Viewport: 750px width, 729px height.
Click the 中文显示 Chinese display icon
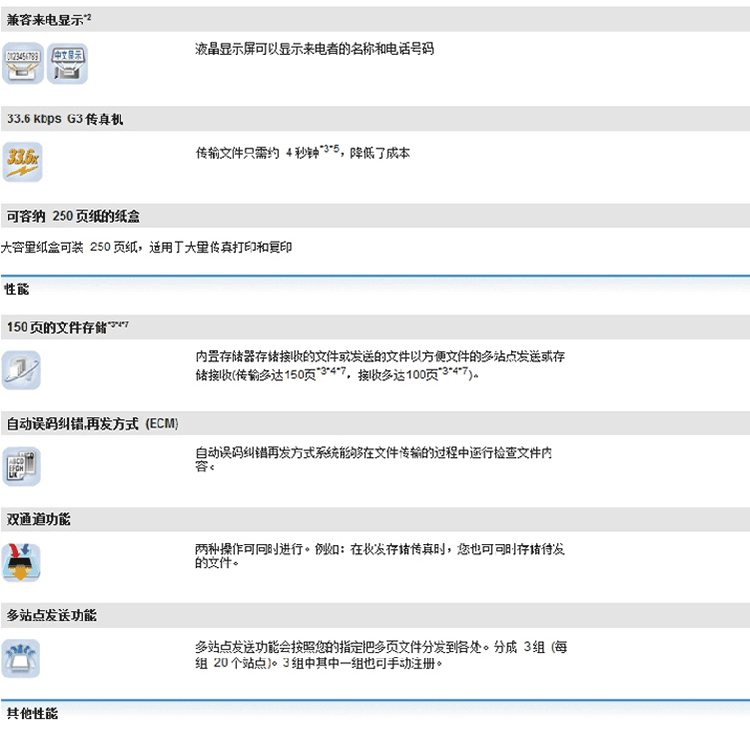coord(67,64)
